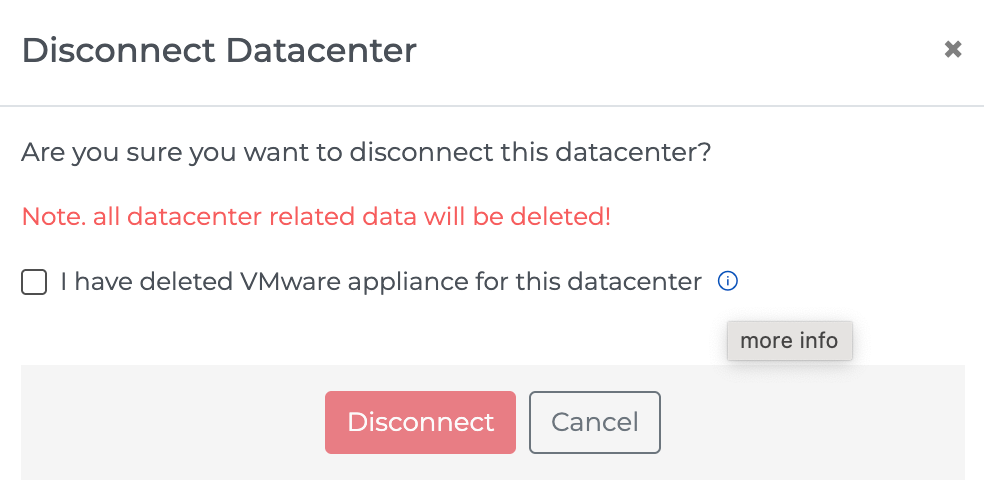Click the "Are you sure" confirmation question
984x494 pixels.
[366, 153]
